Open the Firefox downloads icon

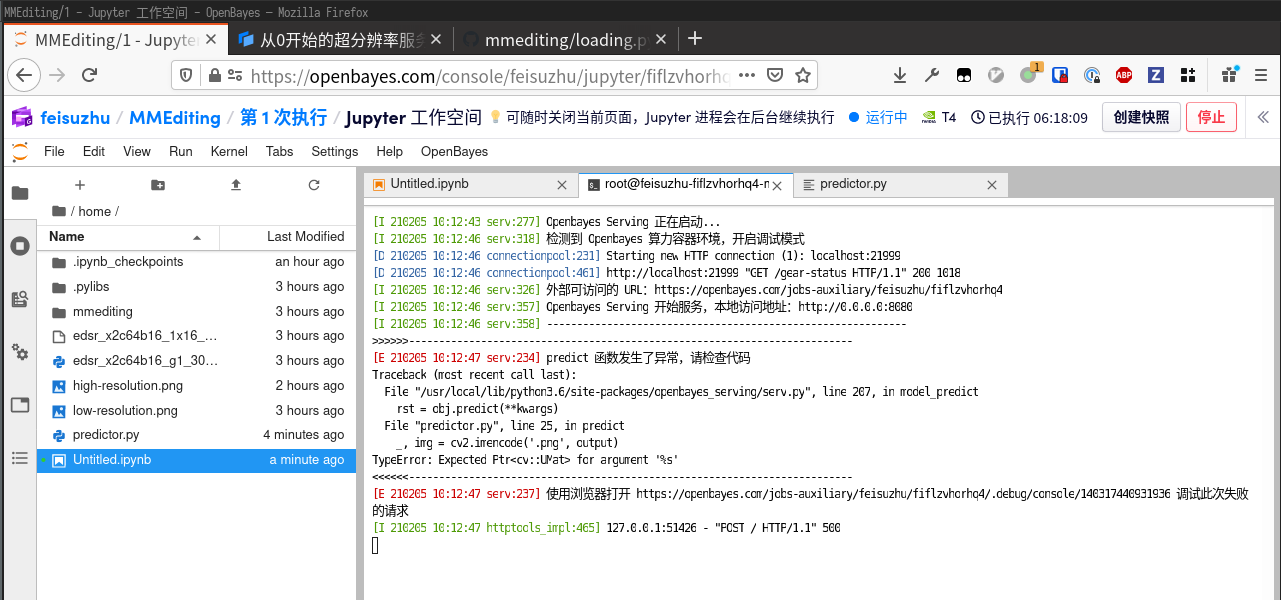click(900, 75)
